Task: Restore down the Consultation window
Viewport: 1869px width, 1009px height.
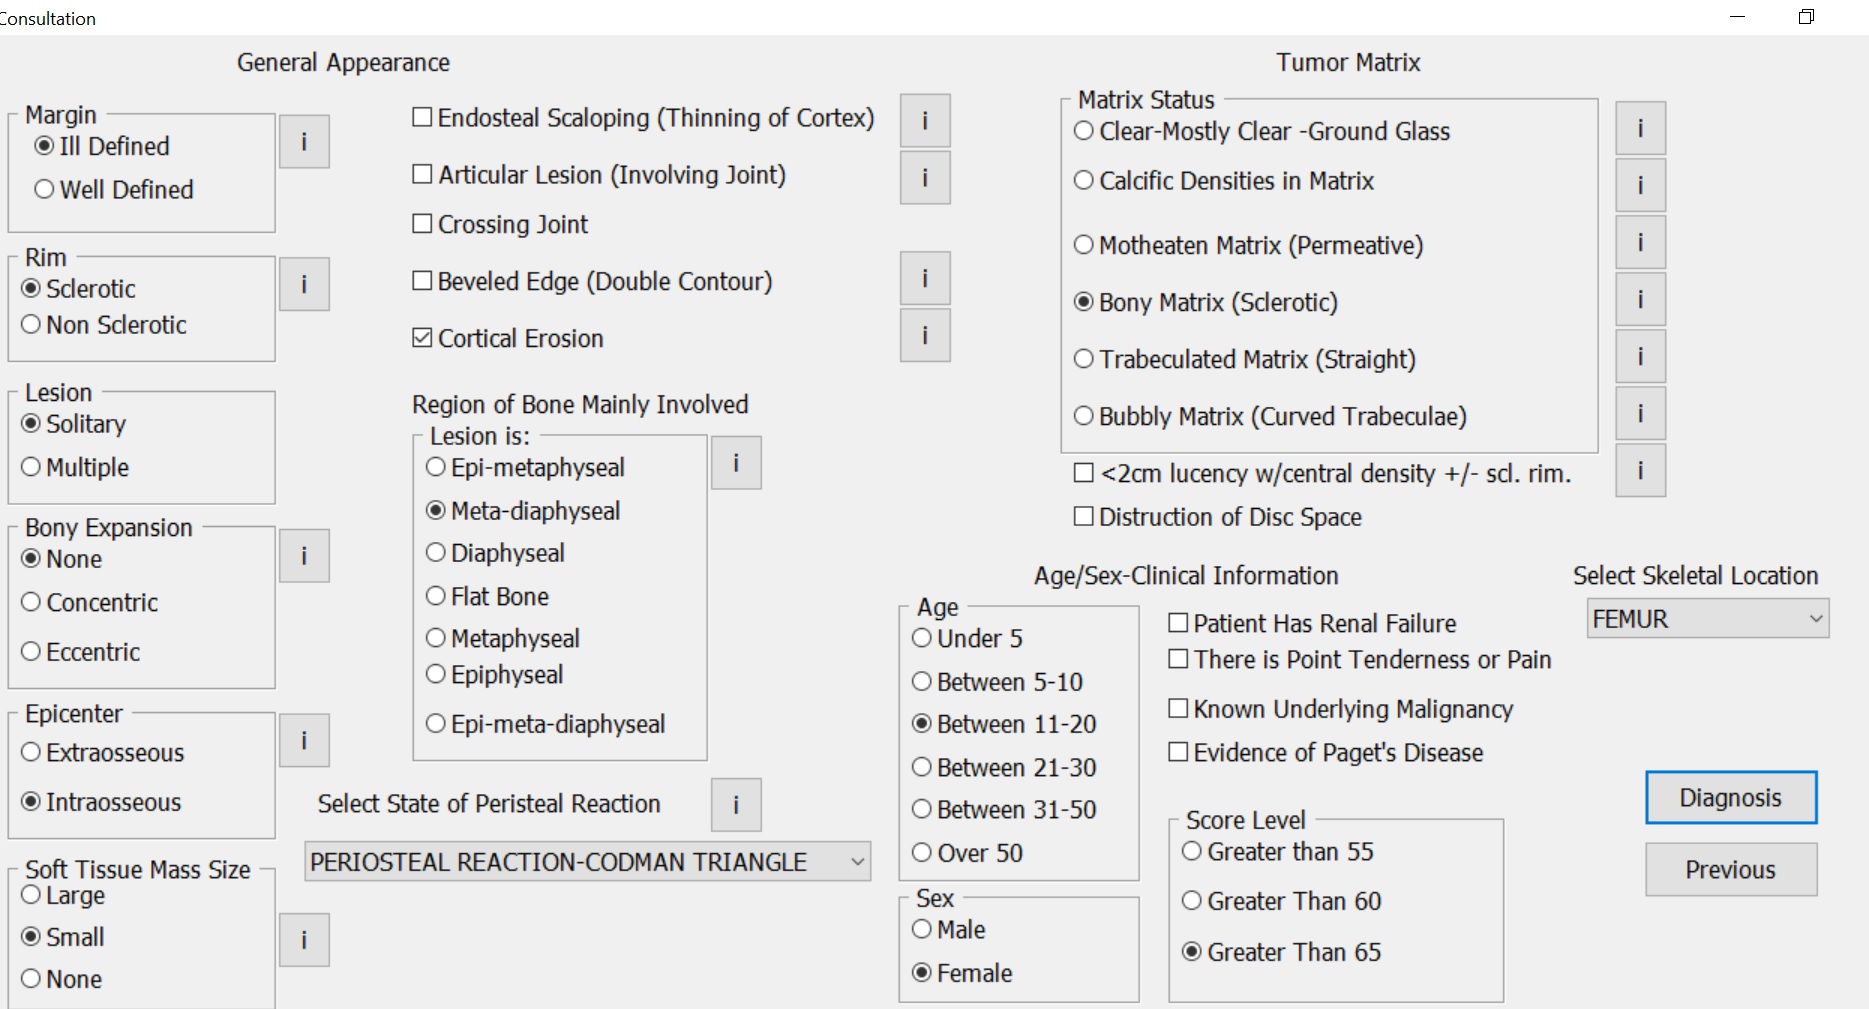Action: click(1806, 17)
